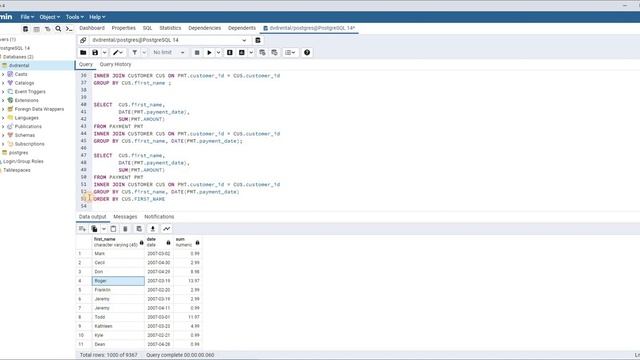Expand the Casts tree node

pos(3,74)
